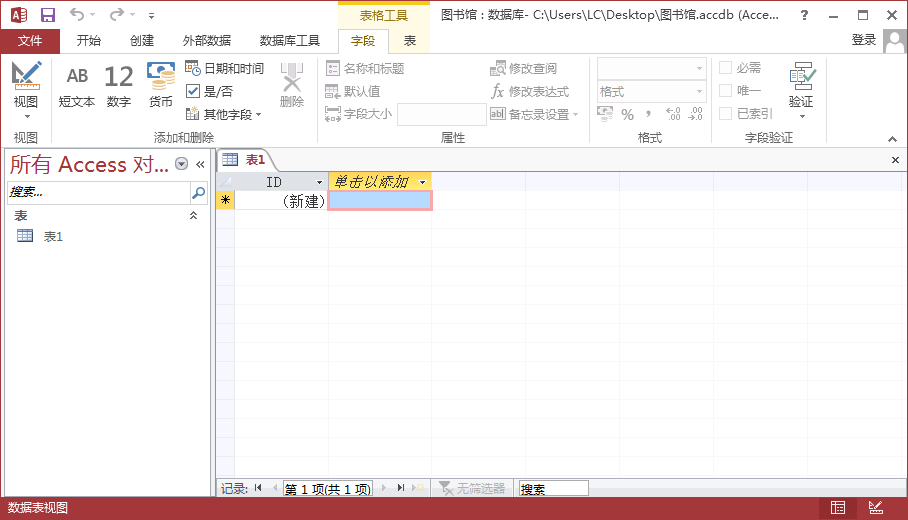Screen dimensions: 908x520
Task: Click the Redo arrow icon
Action: (117, 14)
